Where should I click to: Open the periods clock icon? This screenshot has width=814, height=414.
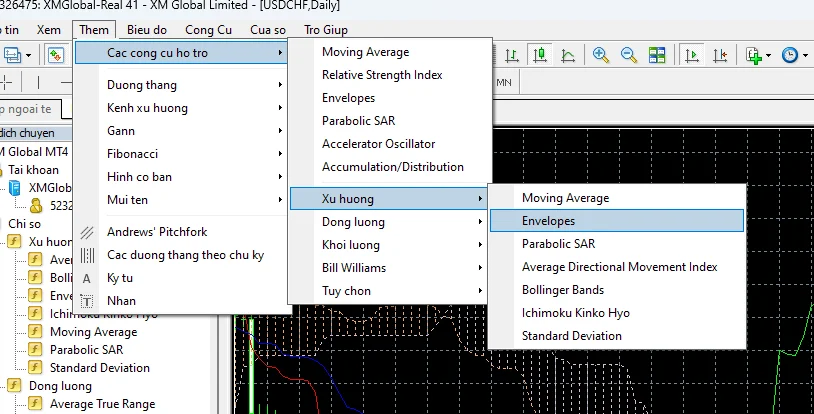(x=789, y=55)
